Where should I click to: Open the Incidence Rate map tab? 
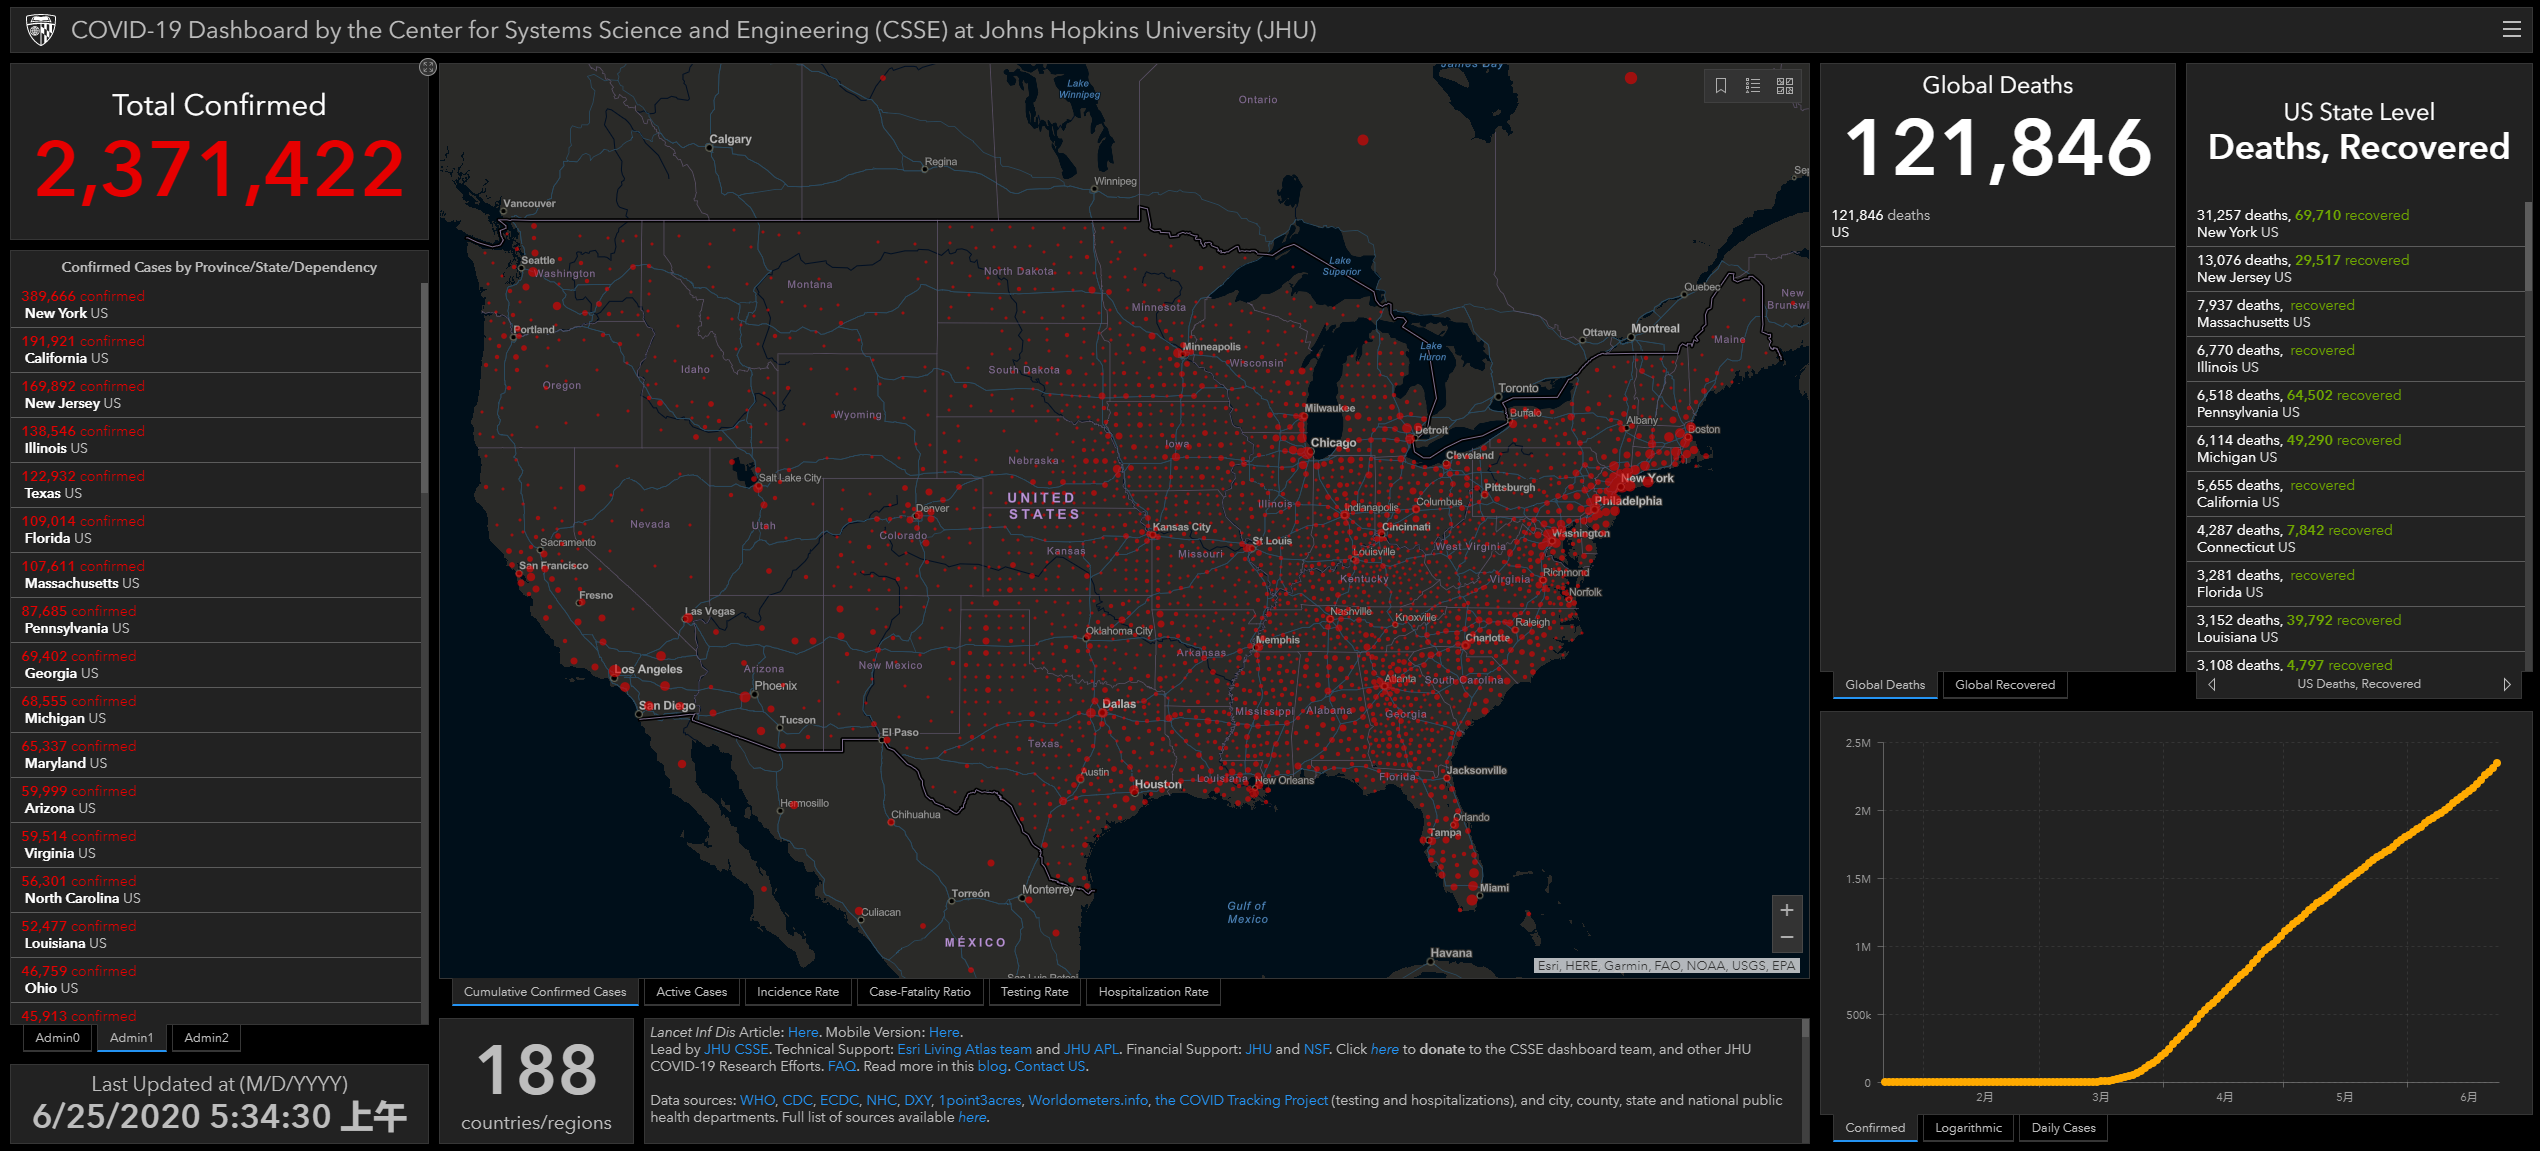[x=797, y=992]
